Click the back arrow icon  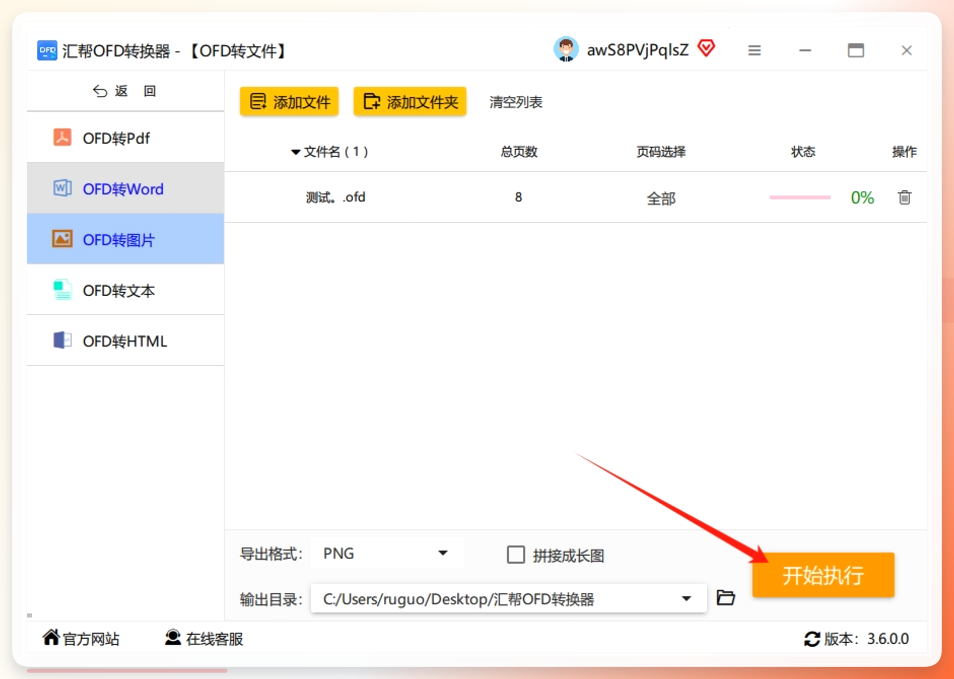[100, 91]
